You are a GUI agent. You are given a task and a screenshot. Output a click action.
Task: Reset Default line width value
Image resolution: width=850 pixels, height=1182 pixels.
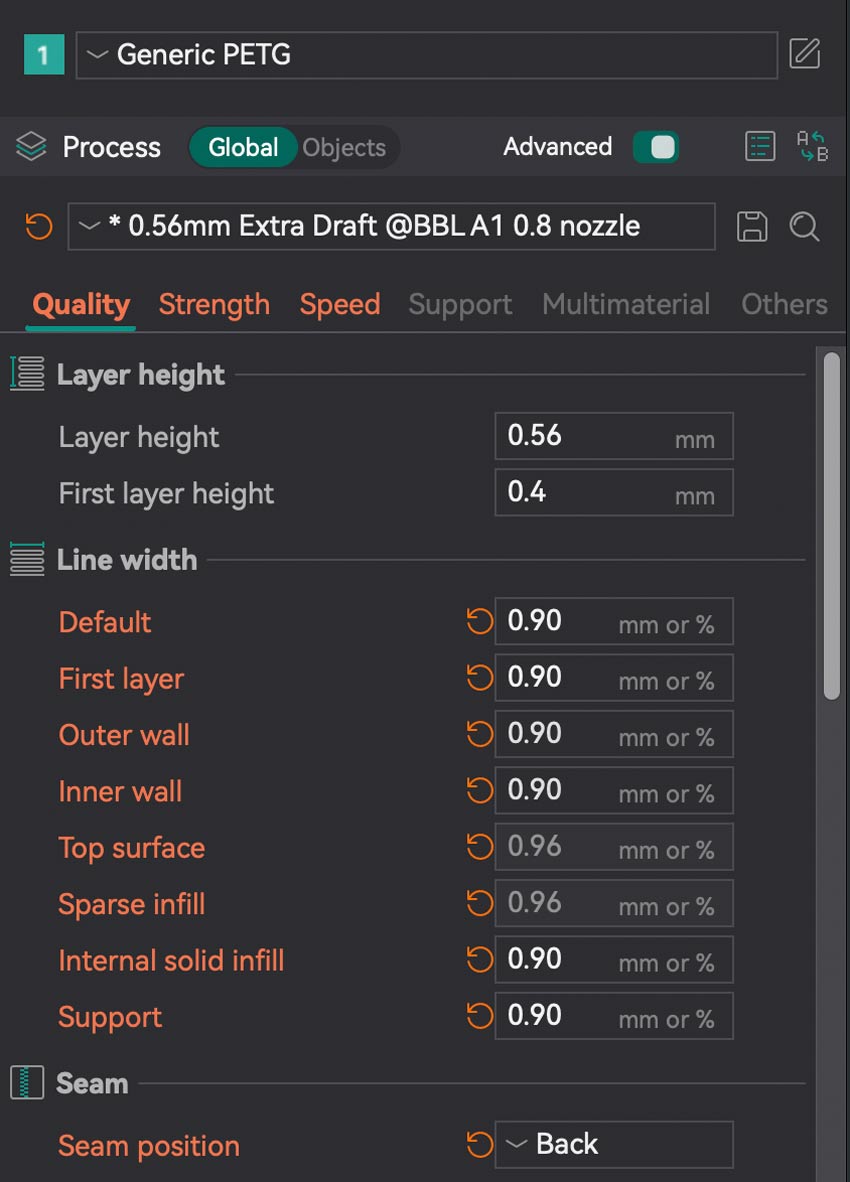point(480,622)
